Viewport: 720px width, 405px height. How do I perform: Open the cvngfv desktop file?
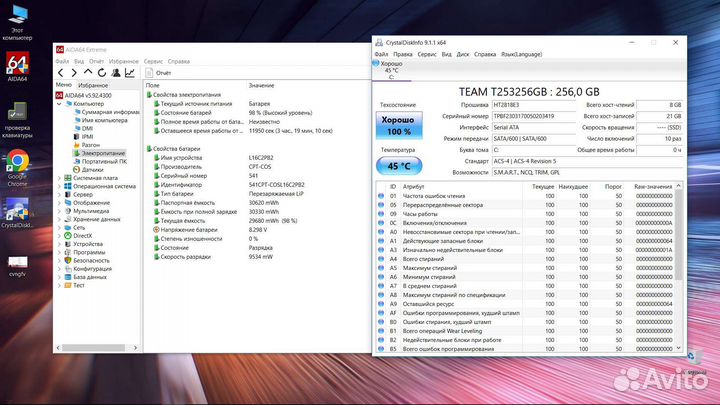point(17,266)
